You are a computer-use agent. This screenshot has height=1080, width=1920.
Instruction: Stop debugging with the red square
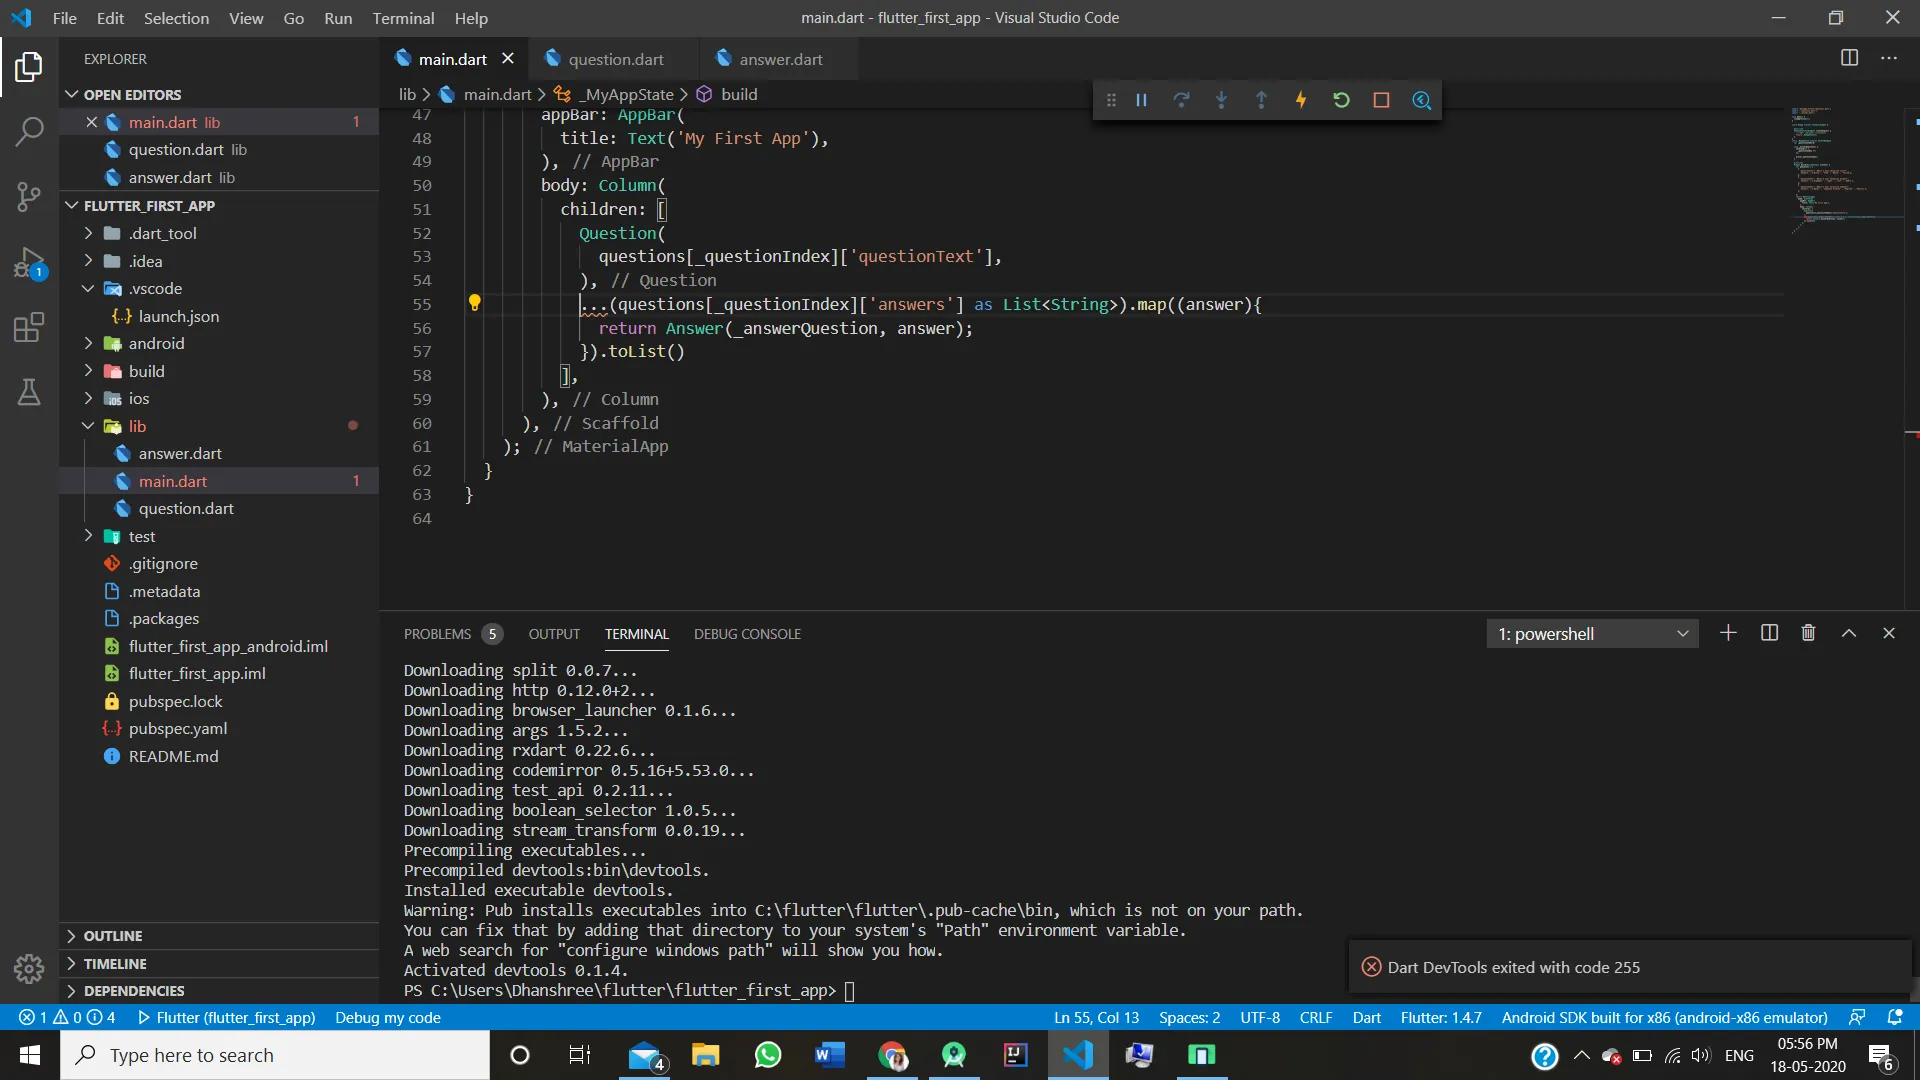1381,100
